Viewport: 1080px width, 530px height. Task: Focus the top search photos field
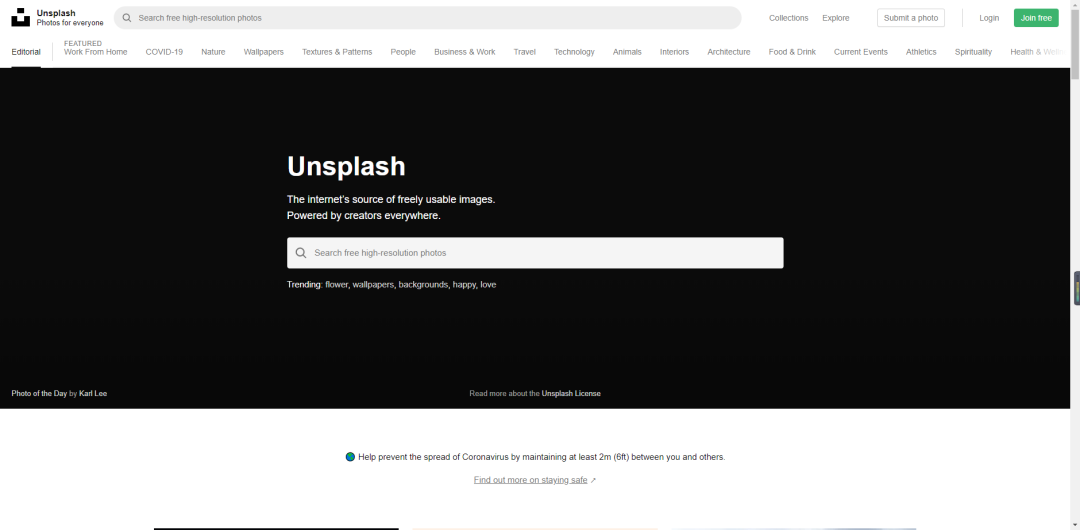click(x=427, y=18)
